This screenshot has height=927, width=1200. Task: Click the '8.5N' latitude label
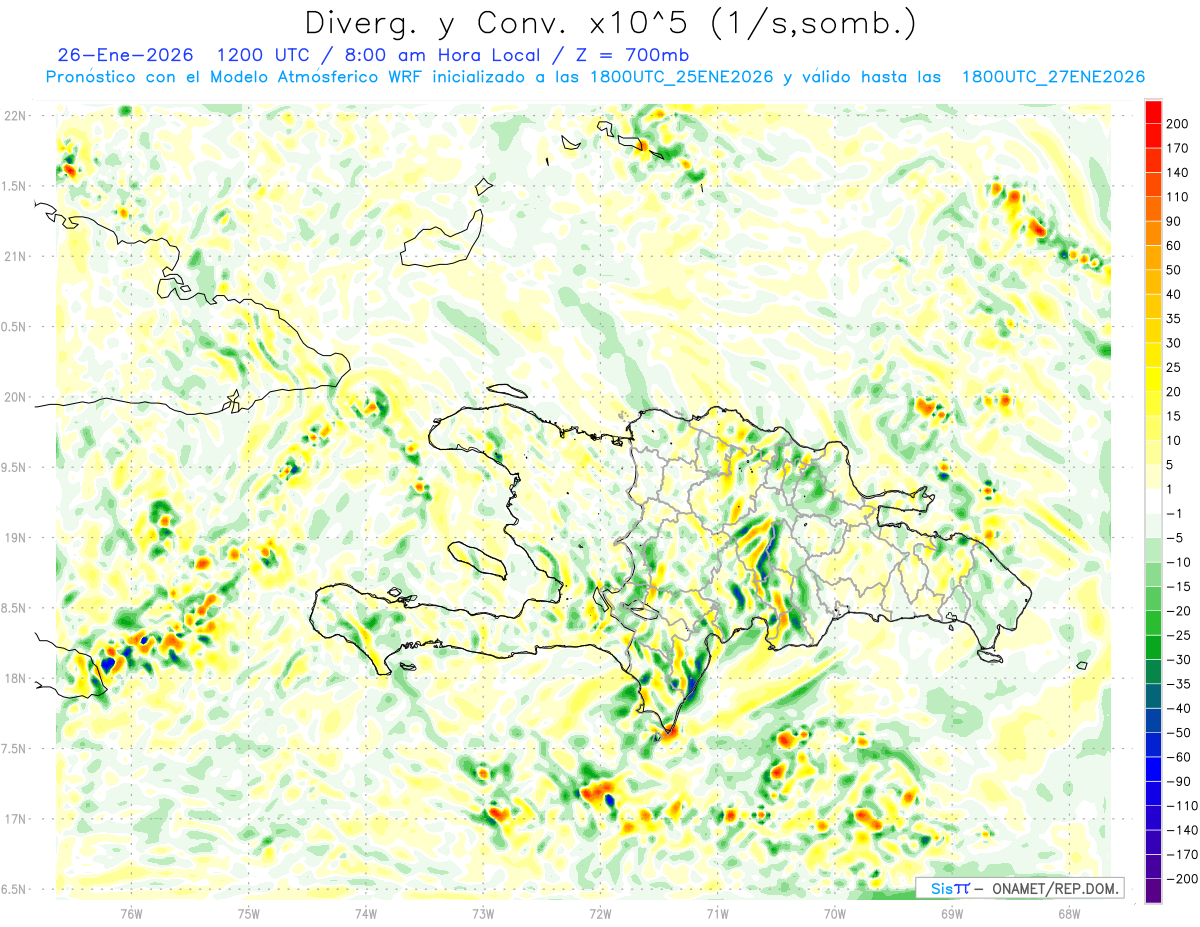pyautogui.click(x=14, y=608)
